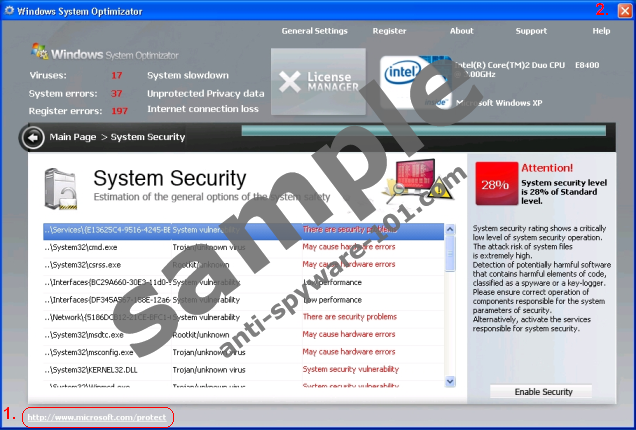Open General Settings menu

(314, 31)
